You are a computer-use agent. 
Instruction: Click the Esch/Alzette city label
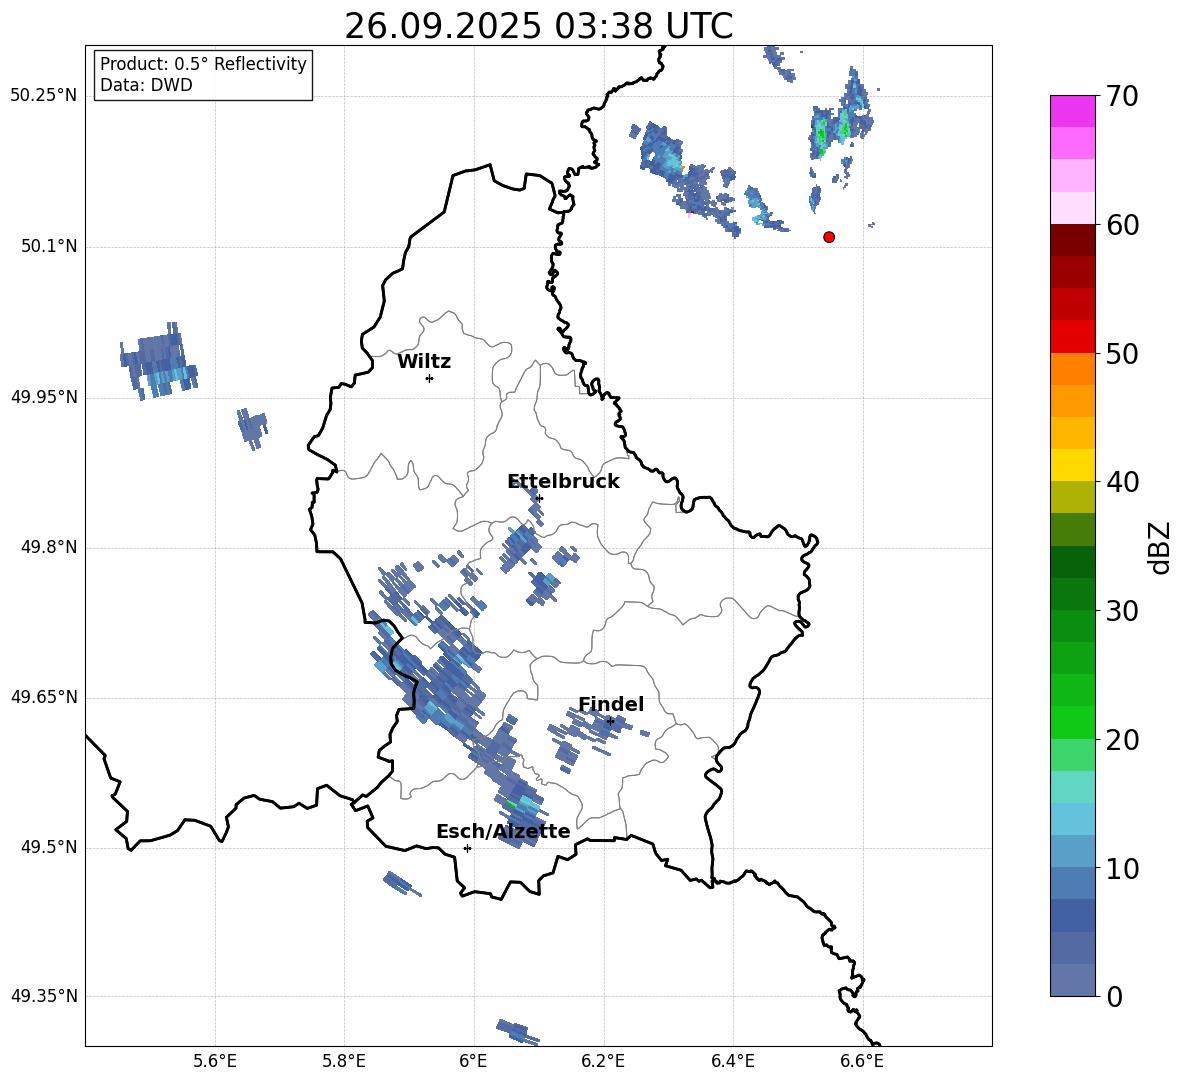click(503, 831)
